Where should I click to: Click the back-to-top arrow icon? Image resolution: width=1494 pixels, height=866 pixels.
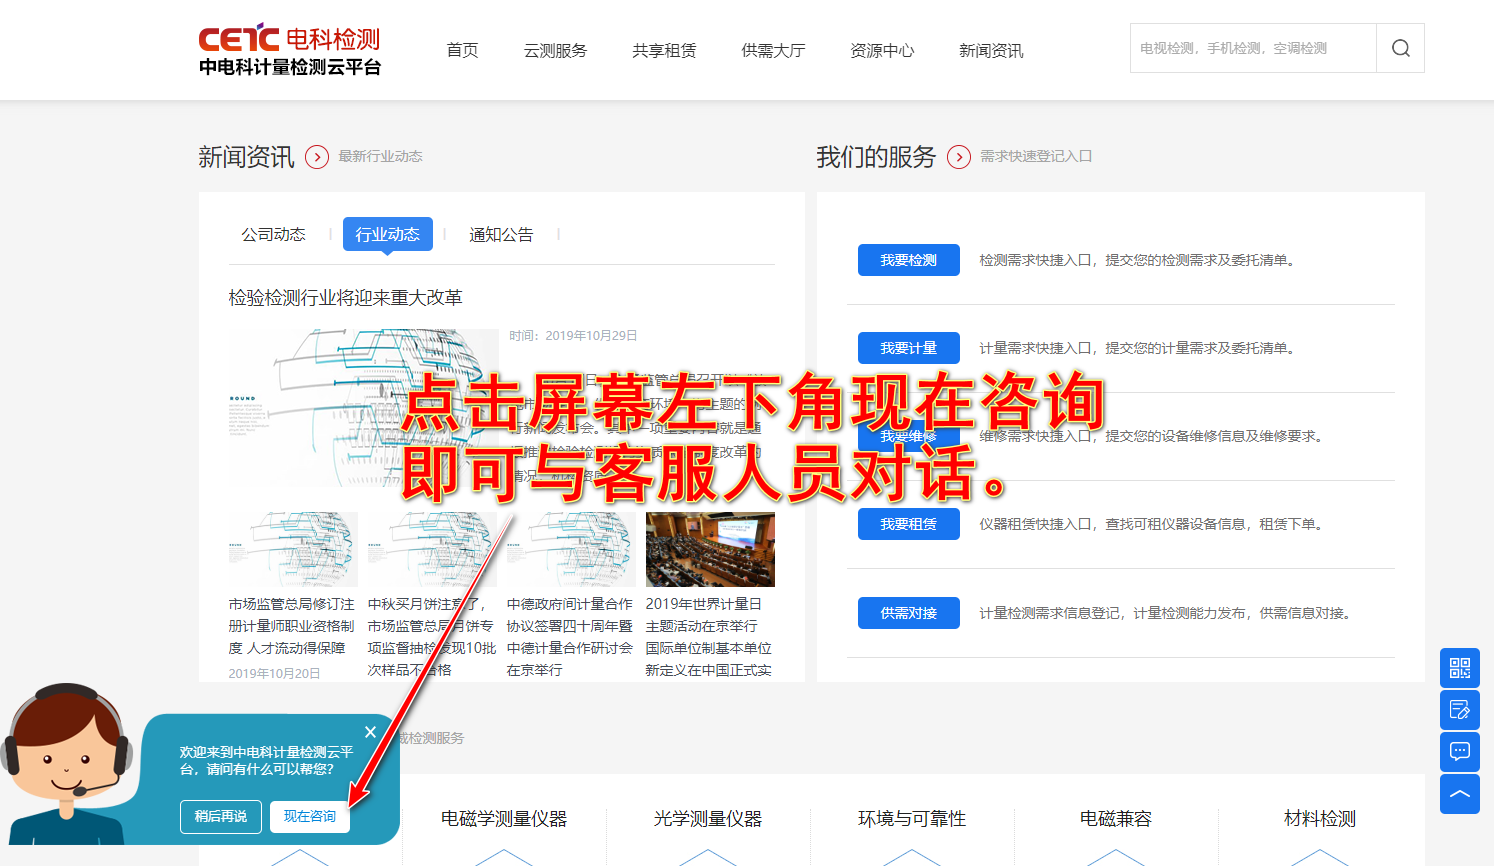tap(1459, 794)
